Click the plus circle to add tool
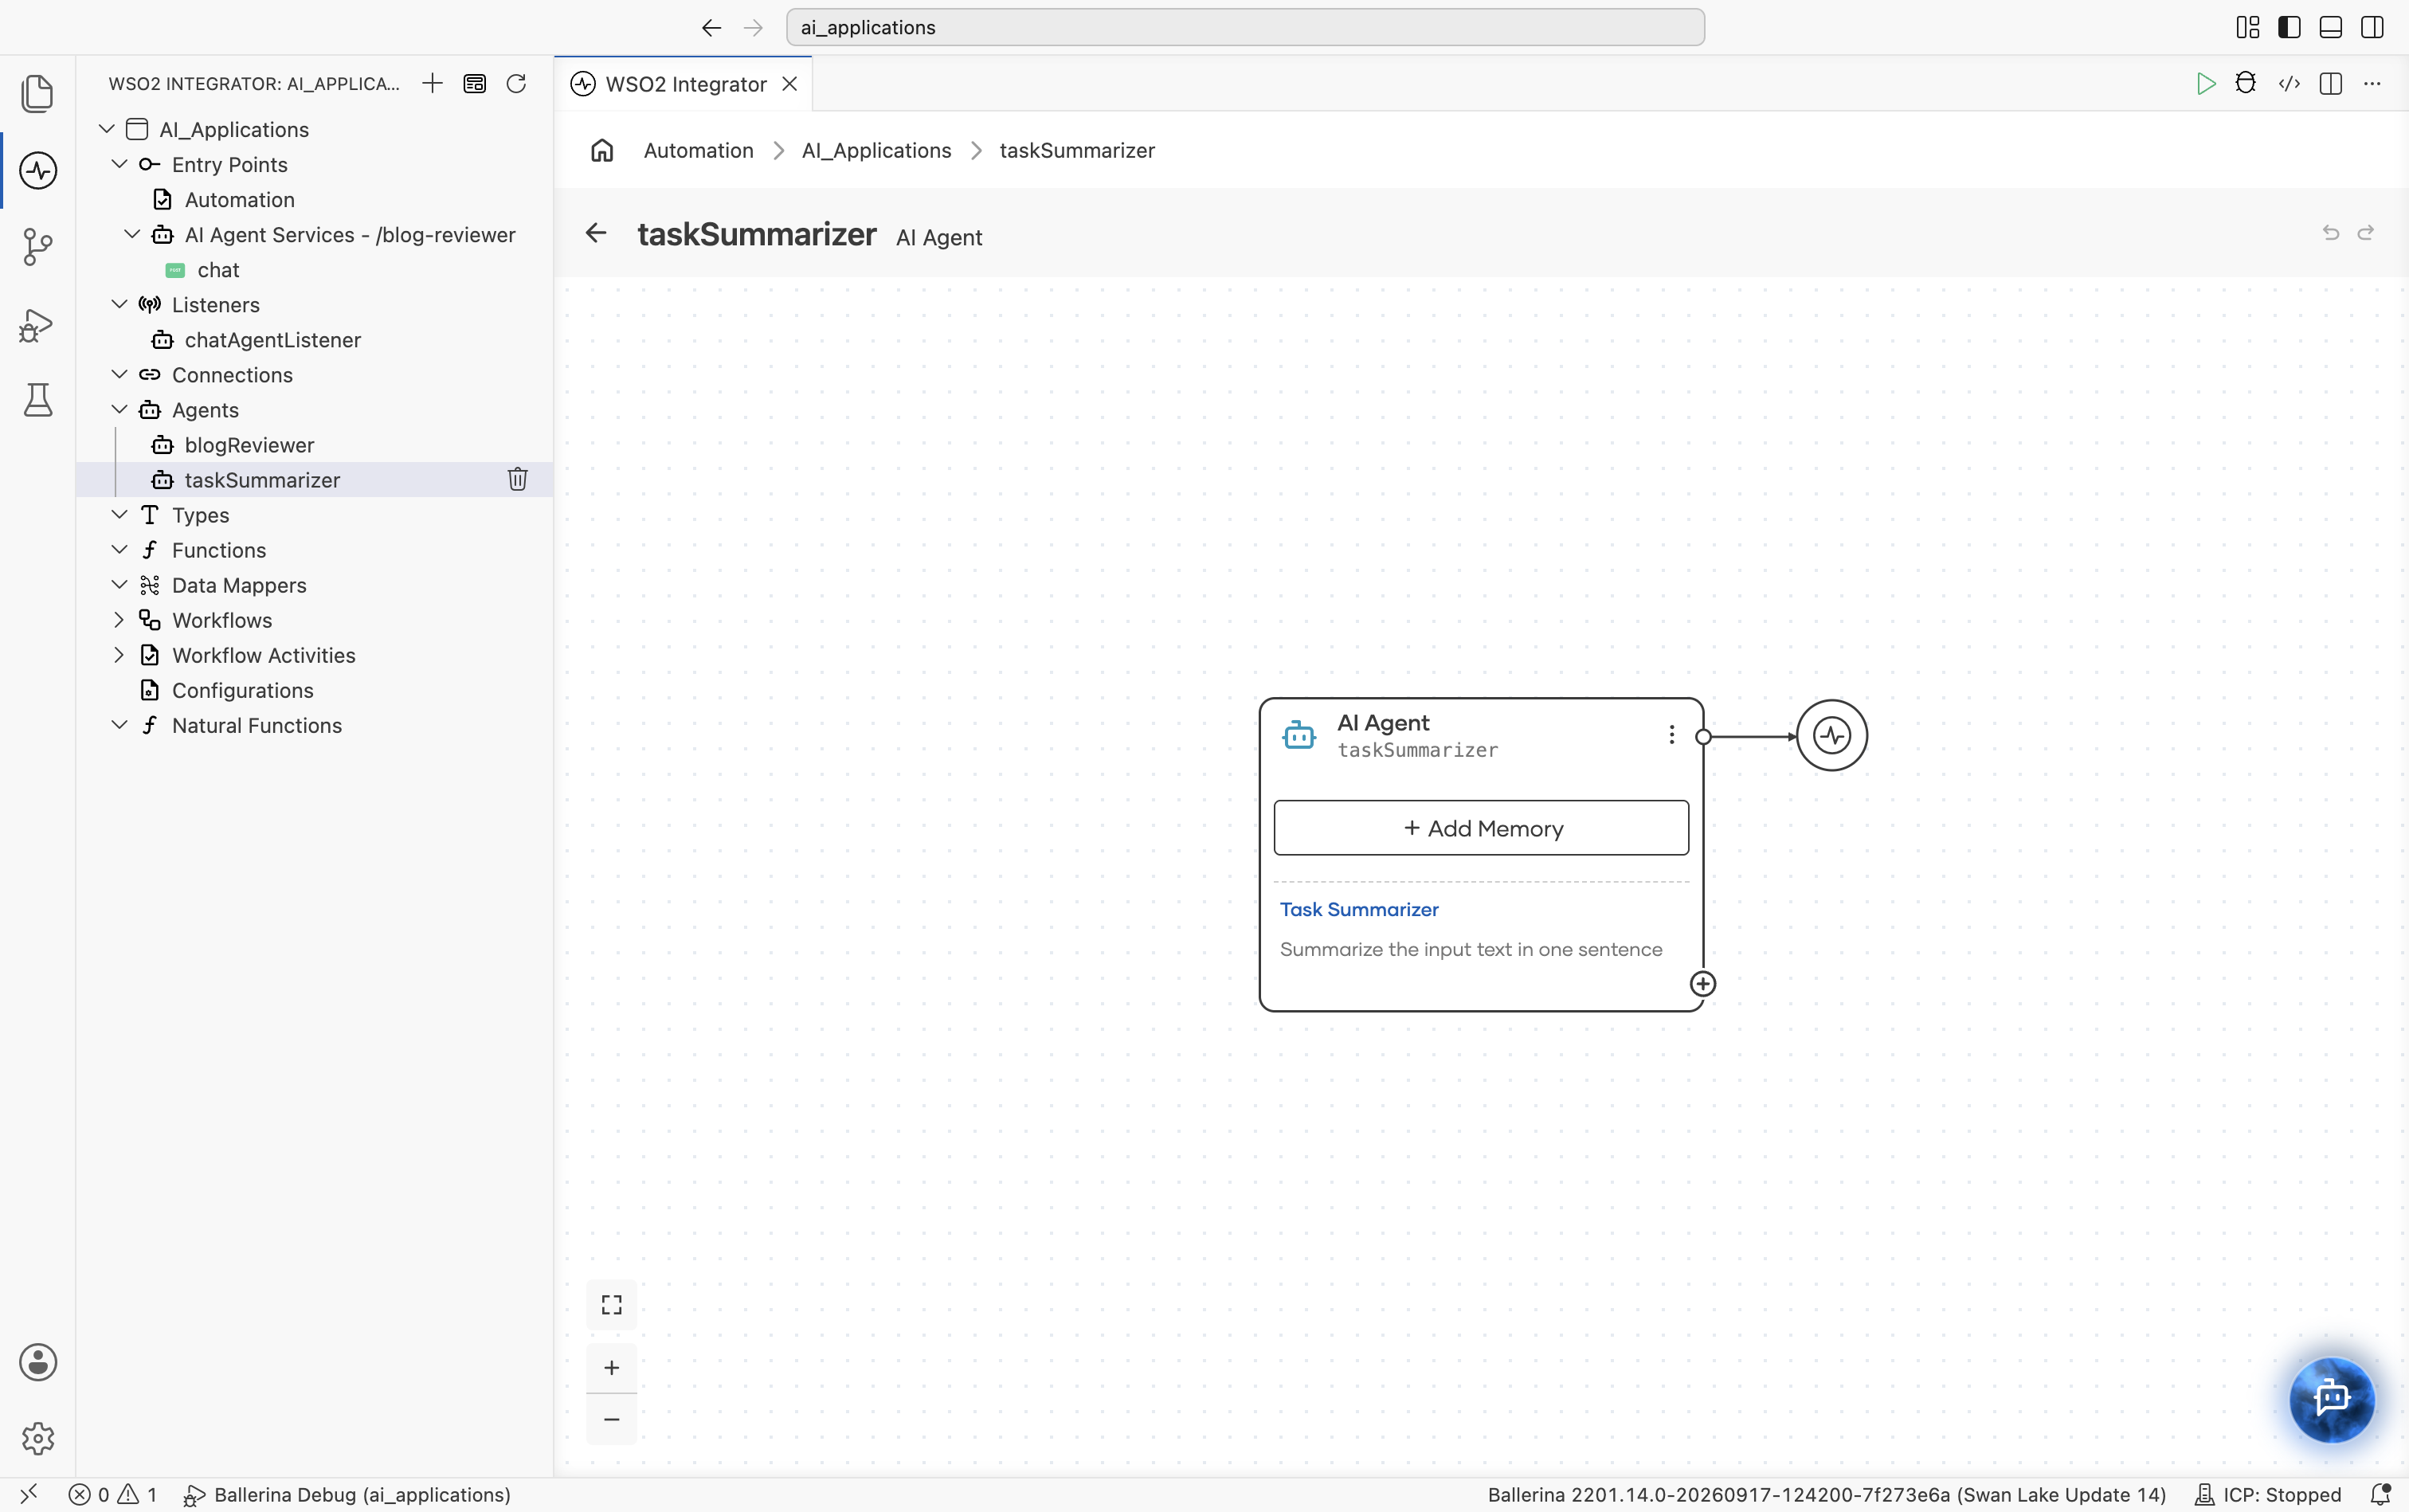This screenshot has height=1512, width=2409. (x=1702, y=984)
